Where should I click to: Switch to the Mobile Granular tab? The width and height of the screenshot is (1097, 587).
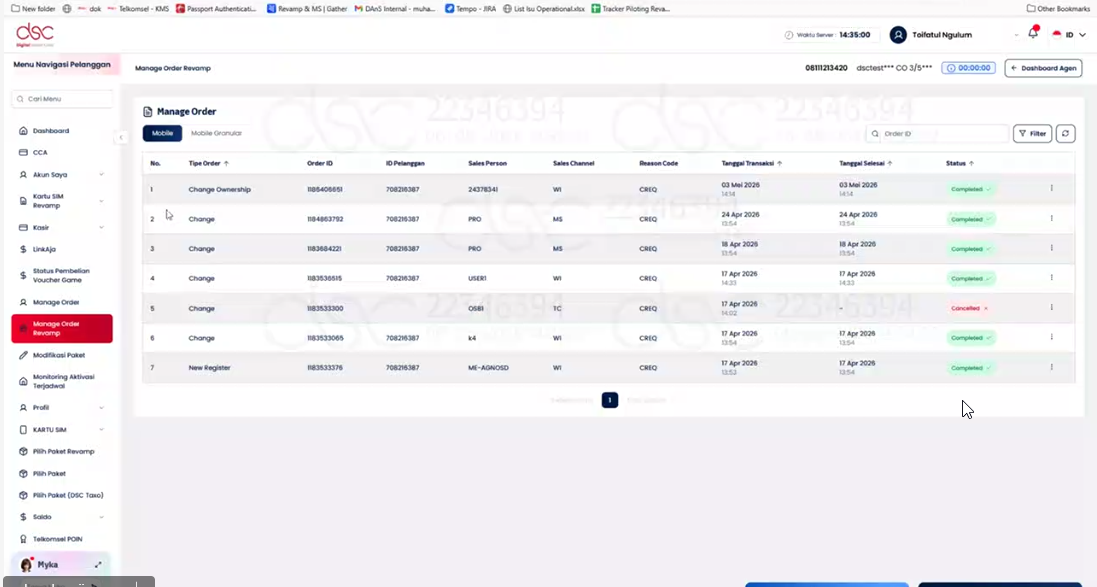coord(216,133)
